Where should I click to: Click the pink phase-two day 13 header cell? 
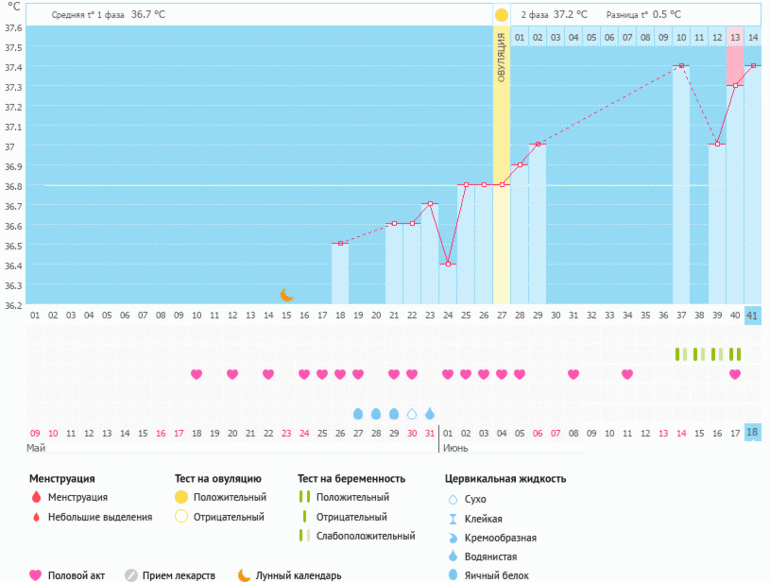735,37
